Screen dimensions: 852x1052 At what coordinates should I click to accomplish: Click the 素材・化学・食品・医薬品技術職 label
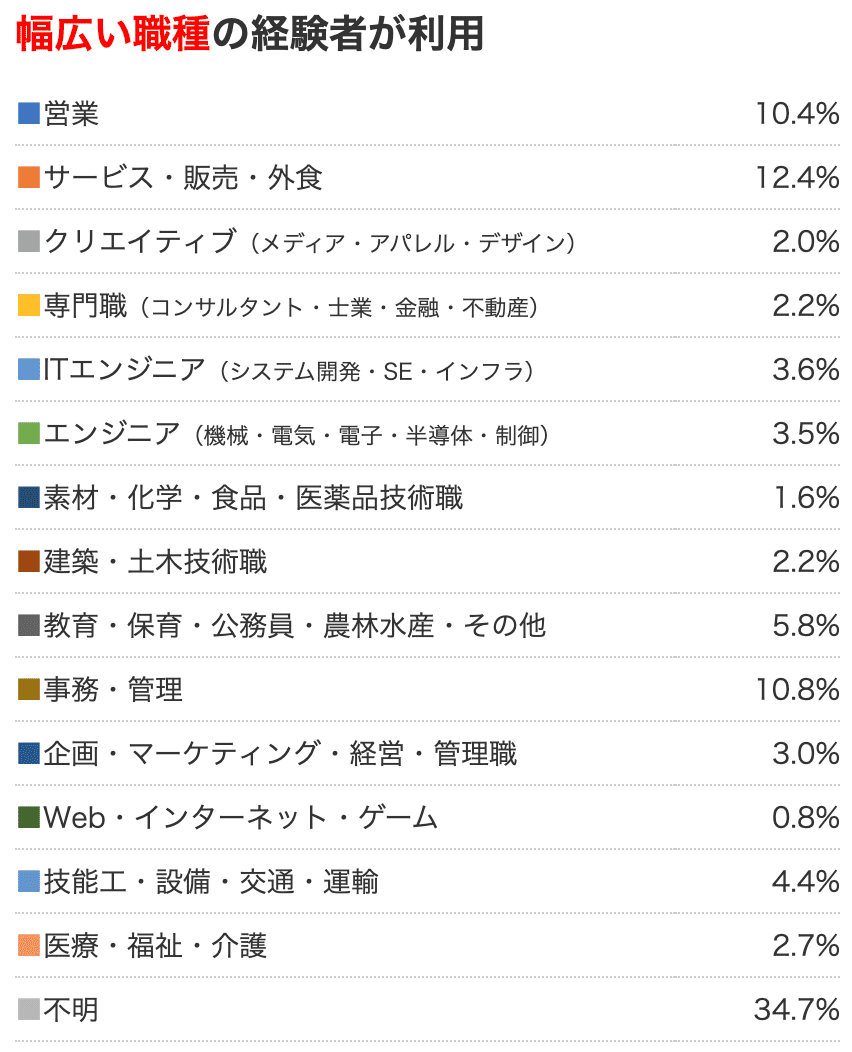(x=253, y=498)
